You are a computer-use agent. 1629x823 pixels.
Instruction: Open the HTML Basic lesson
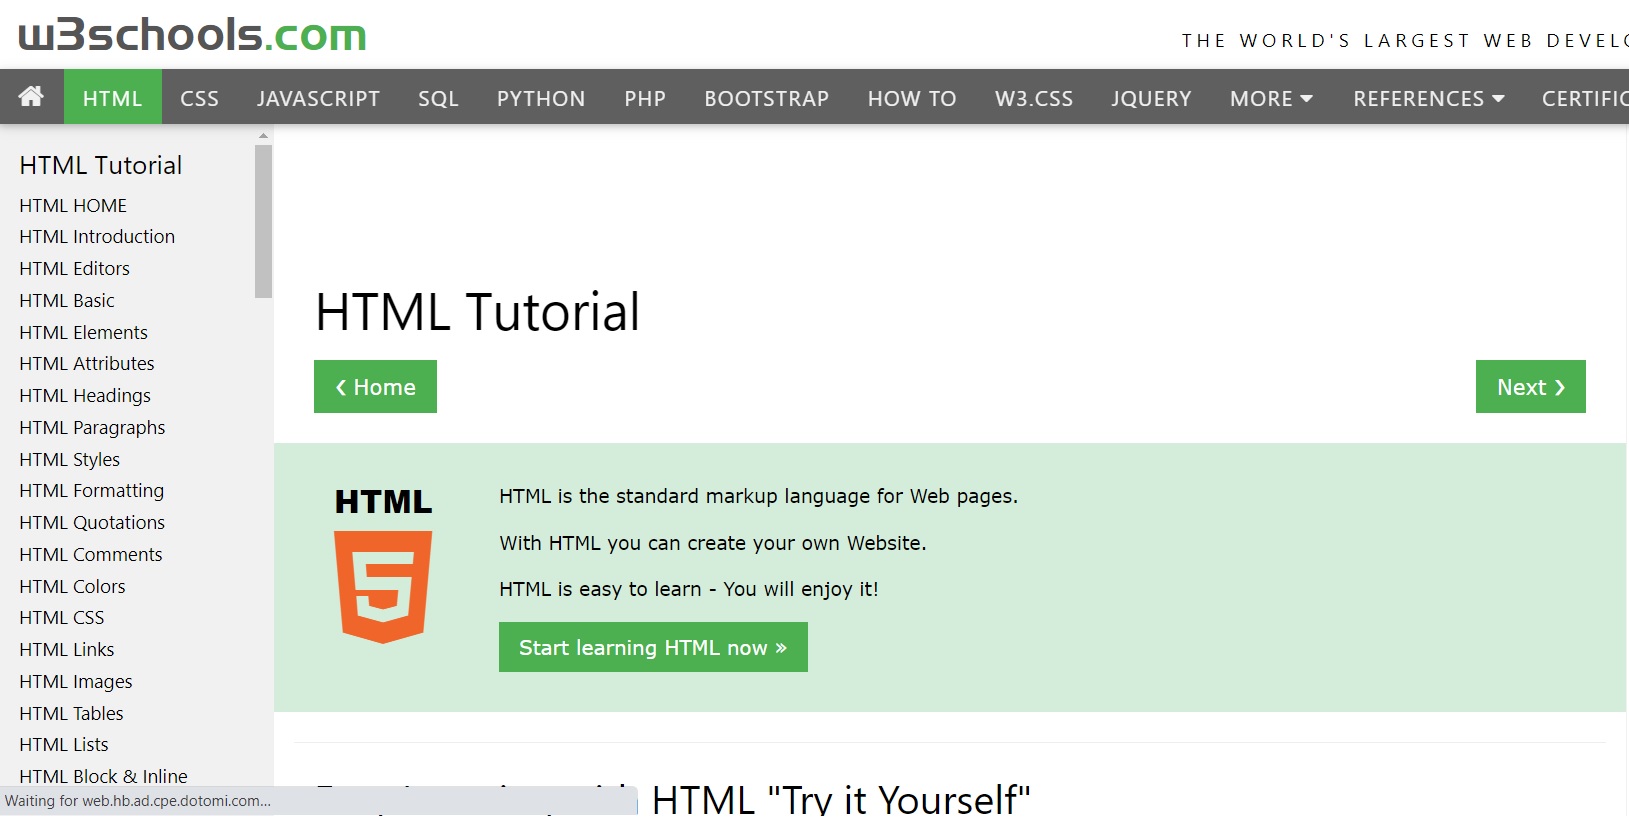click(67, 301)
